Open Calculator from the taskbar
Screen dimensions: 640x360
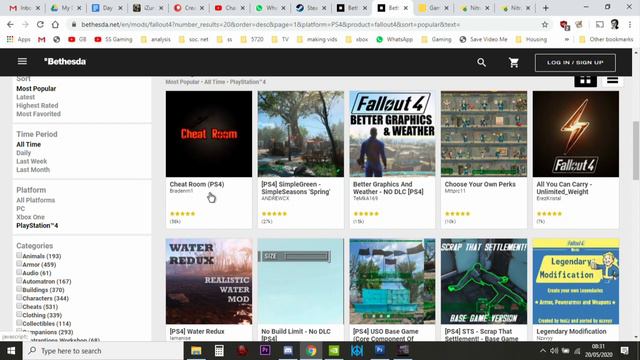[x=219, y=351]
